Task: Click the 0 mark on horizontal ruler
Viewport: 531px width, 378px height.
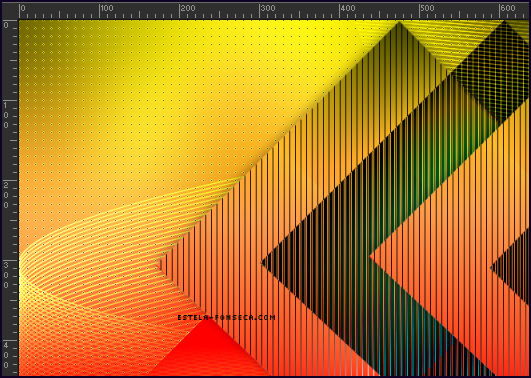Action: tap(23, 8)
